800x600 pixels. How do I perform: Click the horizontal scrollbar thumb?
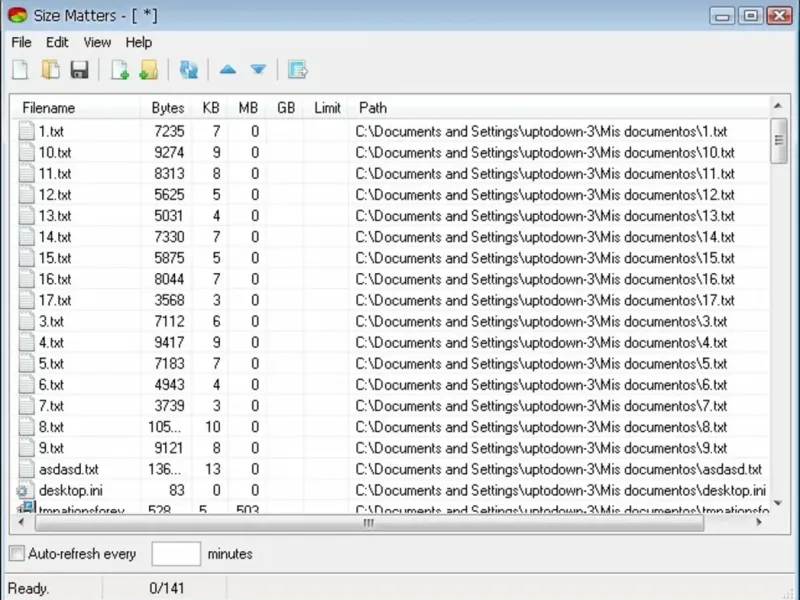[369, 523]
